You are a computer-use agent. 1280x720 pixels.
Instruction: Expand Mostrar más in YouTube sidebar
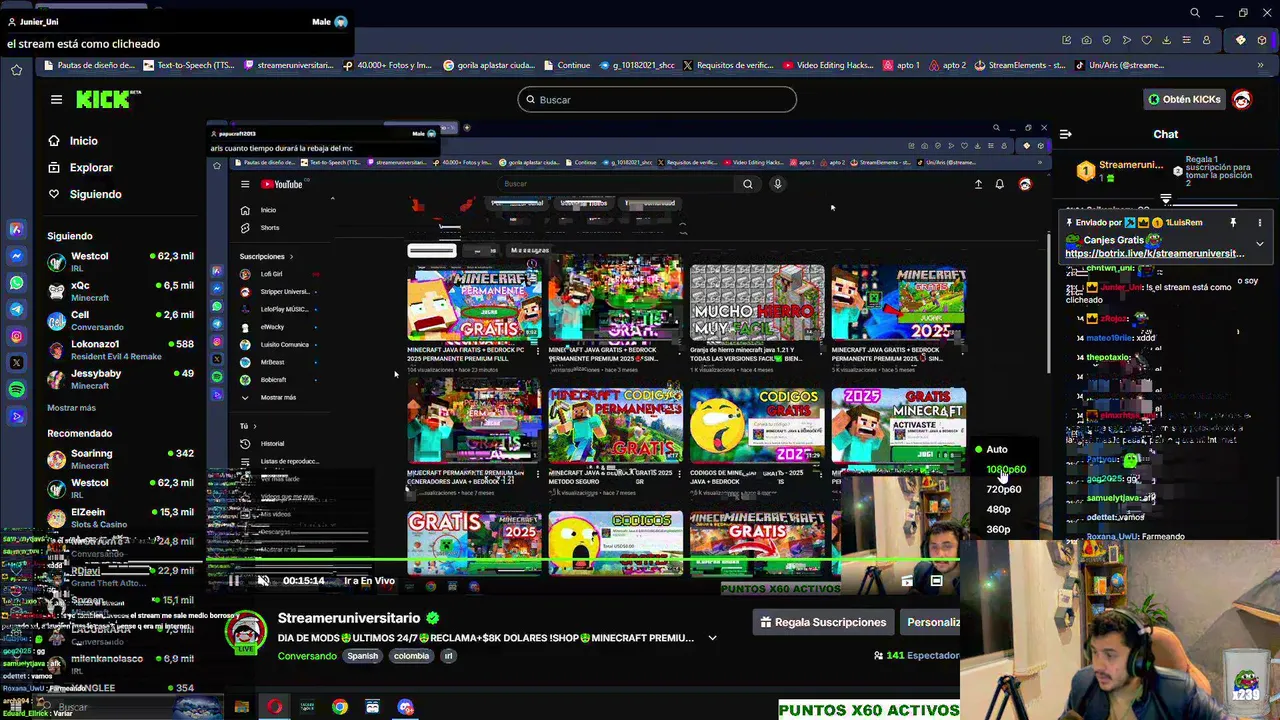click(x=278, y=397)
